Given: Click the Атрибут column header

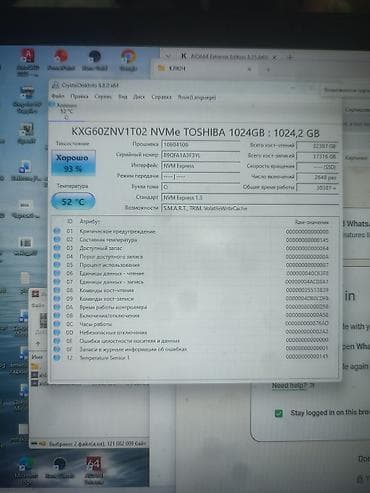Looking at the screenshot, I should point(89,221).
